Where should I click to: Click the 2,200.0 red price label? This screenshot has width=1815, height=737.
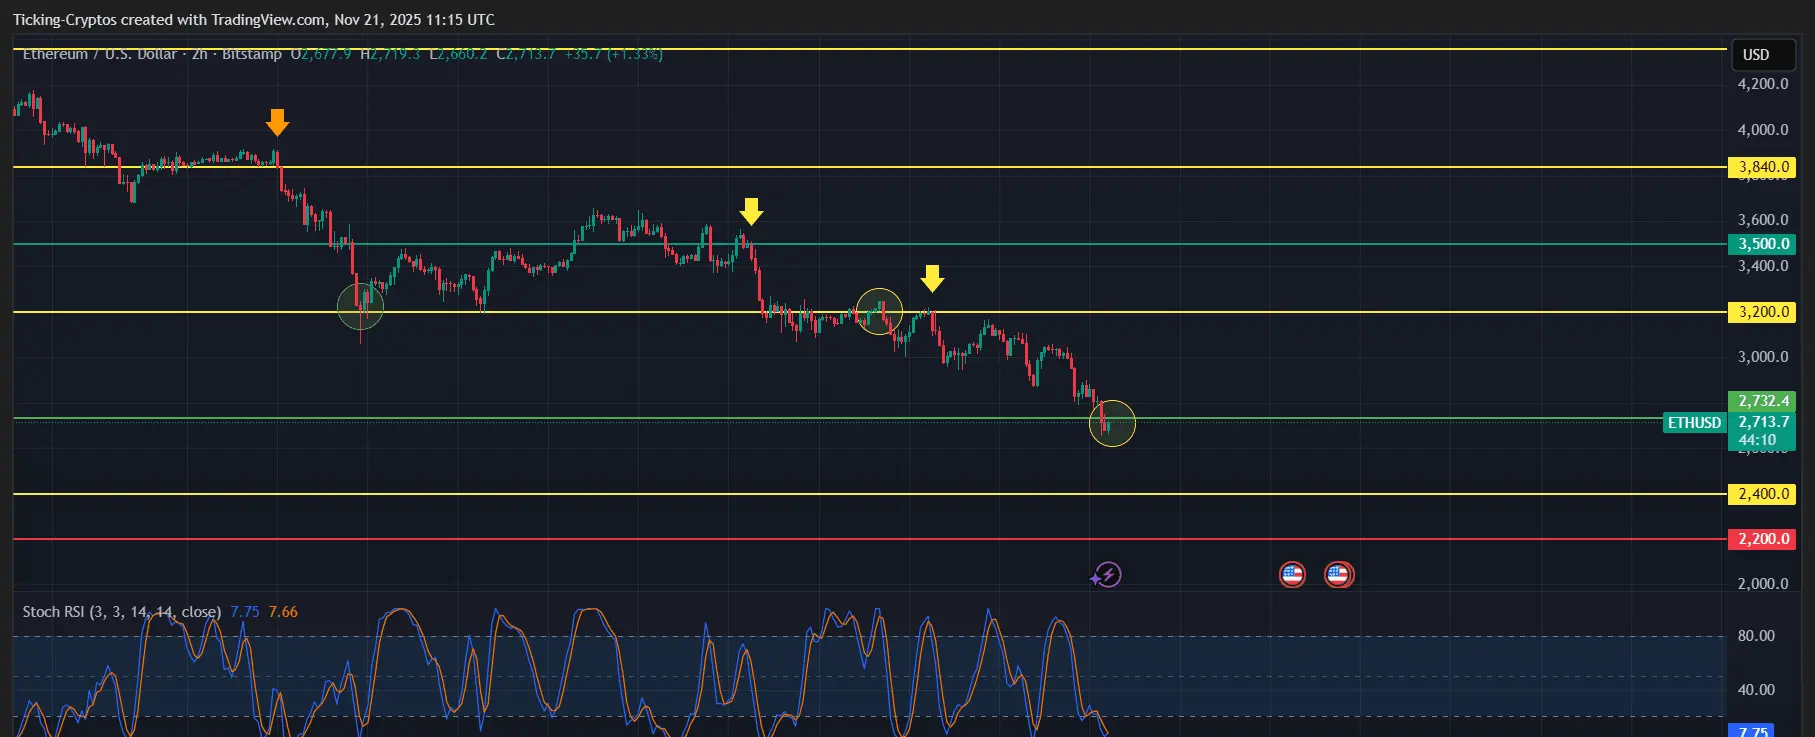pyautogui.click(x=1762, y=539)
